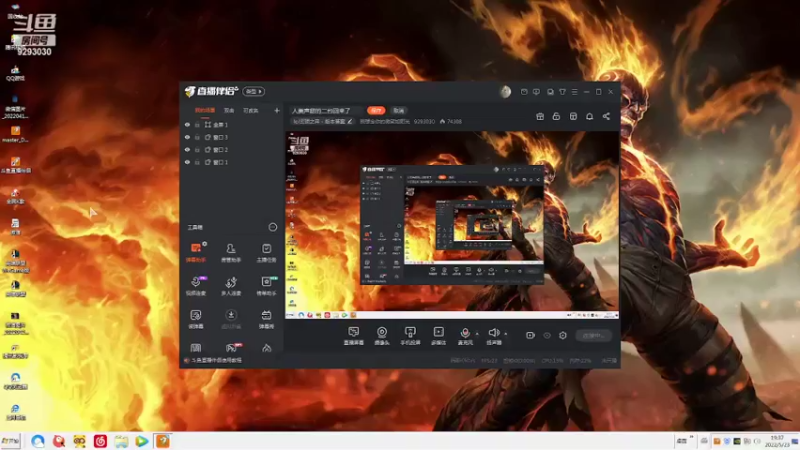Click the cancel button next to save

[x=398, y=110]
